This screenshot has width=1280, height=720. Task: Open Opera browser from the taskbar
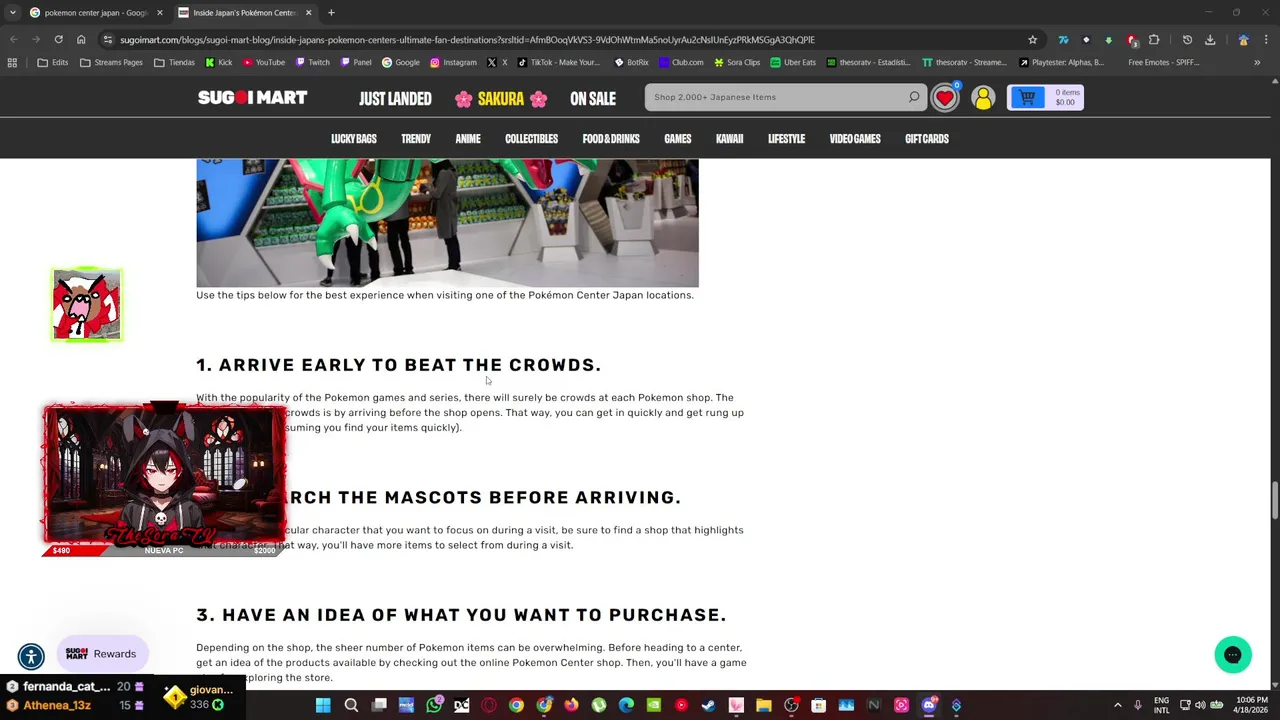click(489, 706)
